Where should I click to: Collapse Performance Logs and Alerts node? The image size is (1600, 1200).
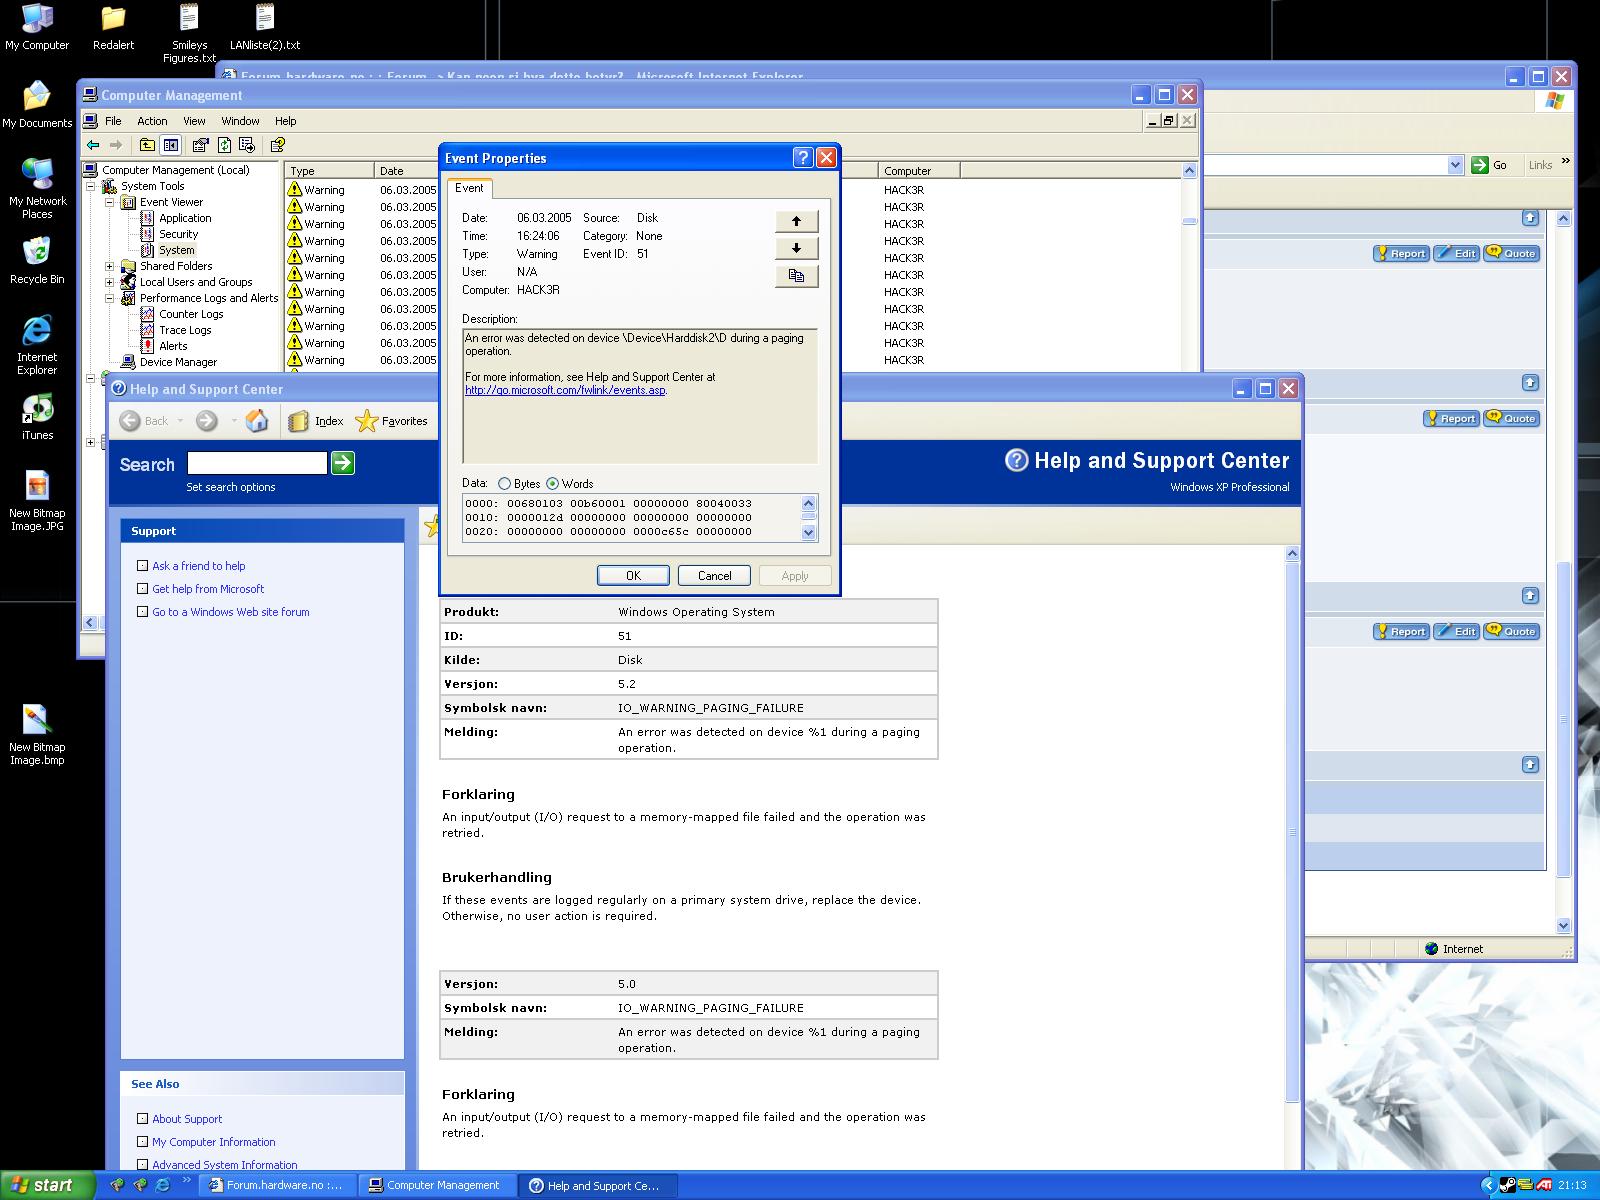coord(110,298)
